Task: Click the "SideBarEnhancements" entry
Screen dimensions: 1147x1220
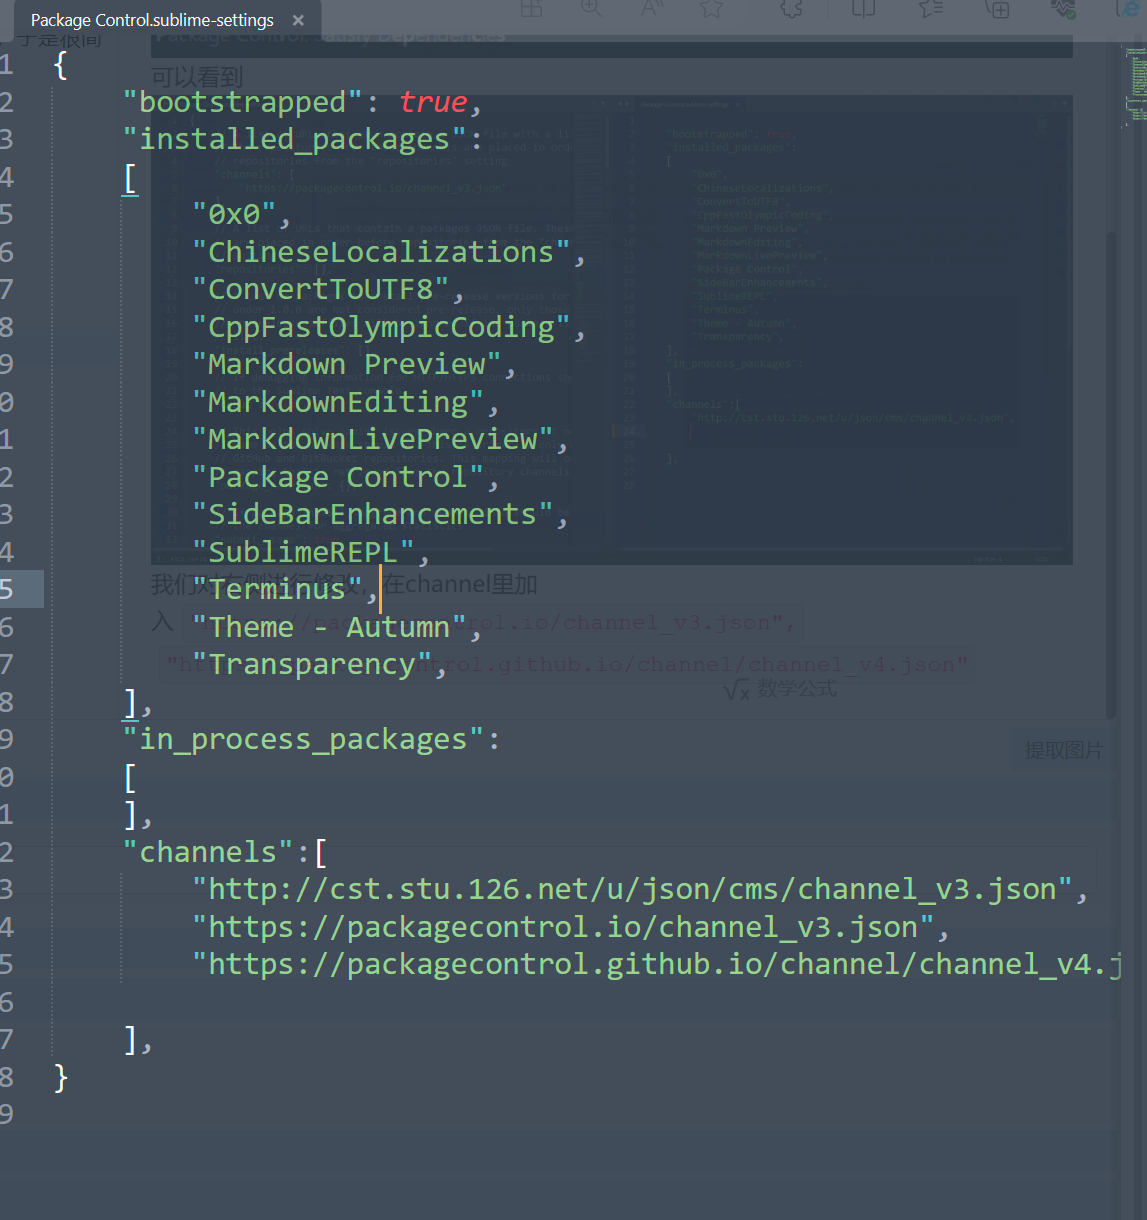Action: [x=372, y=514]
